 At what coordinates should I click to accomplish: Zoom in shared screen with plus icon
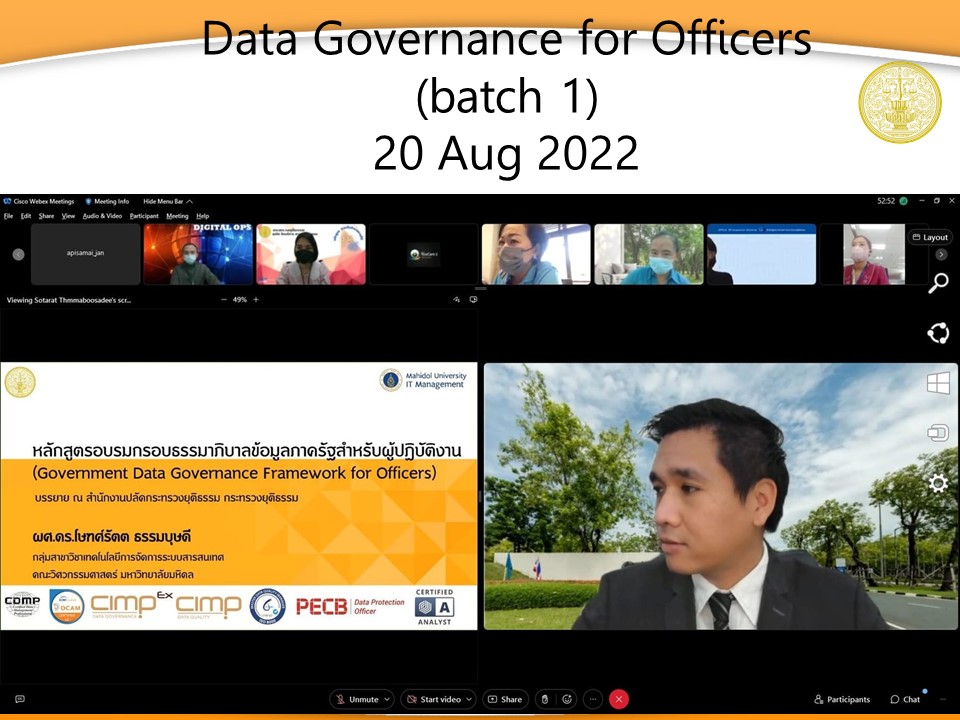click(x=256, y=299)
